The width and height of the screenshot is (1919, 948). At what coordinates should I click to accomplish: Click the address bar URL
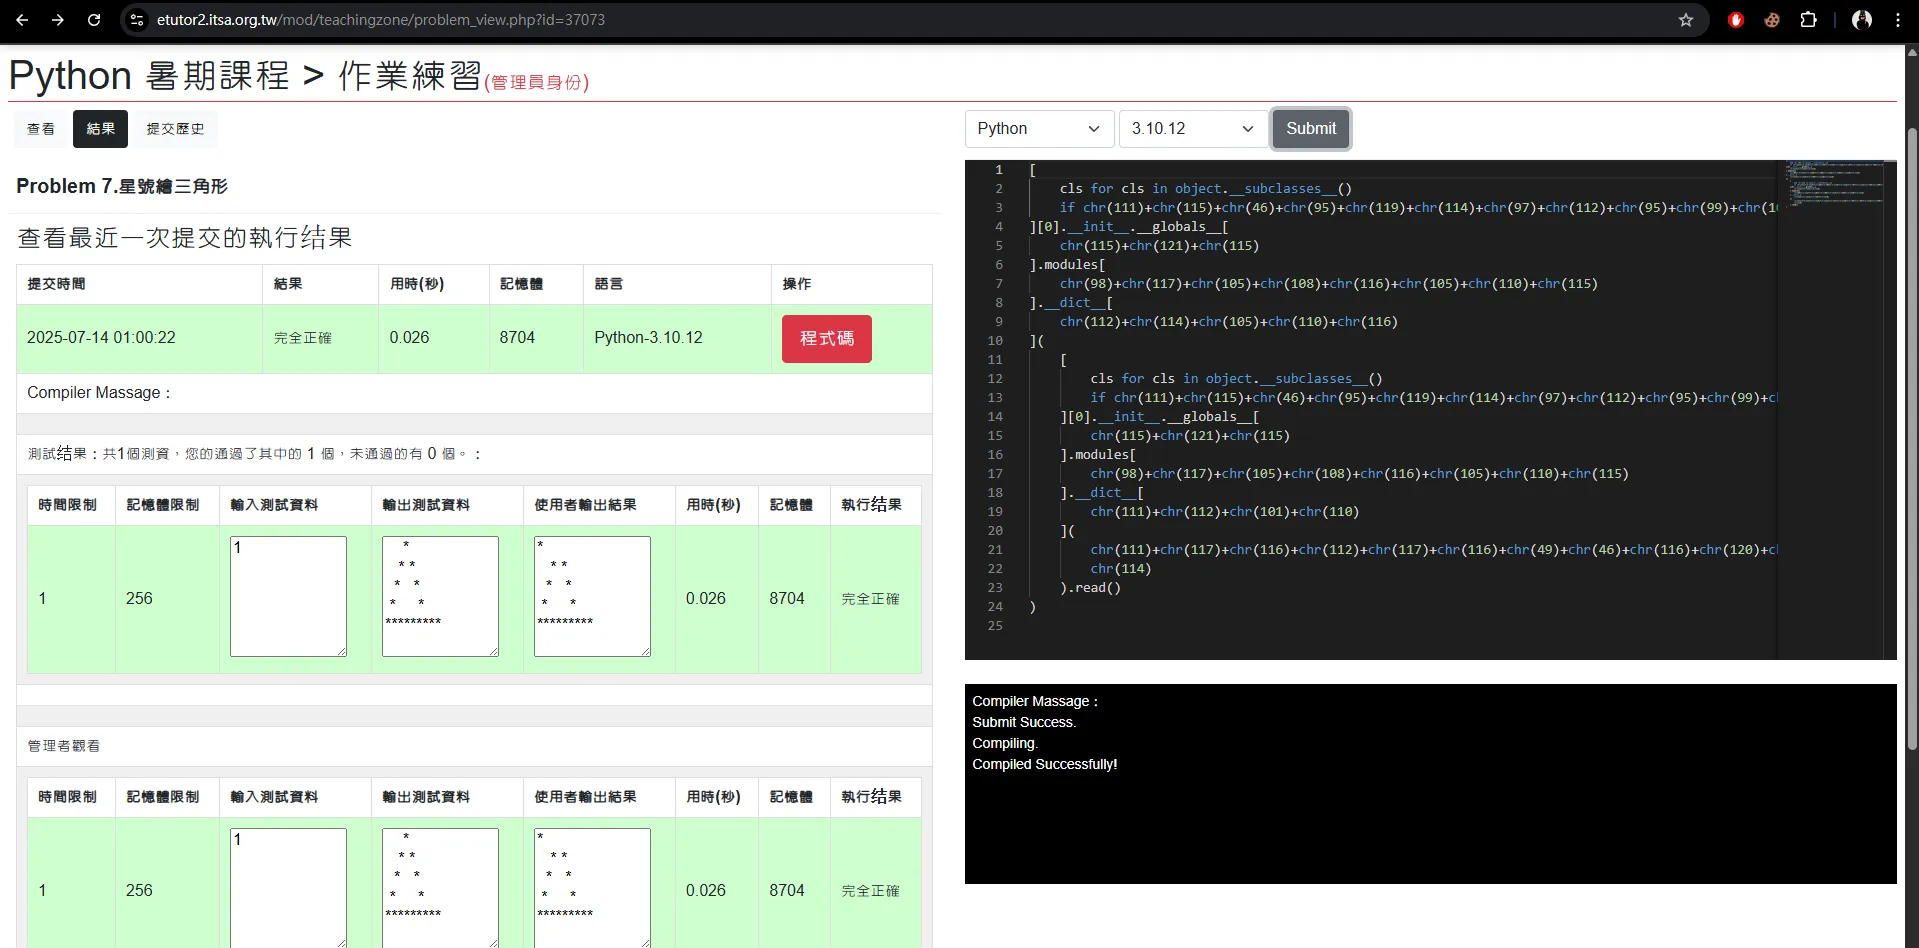[380, 20]
